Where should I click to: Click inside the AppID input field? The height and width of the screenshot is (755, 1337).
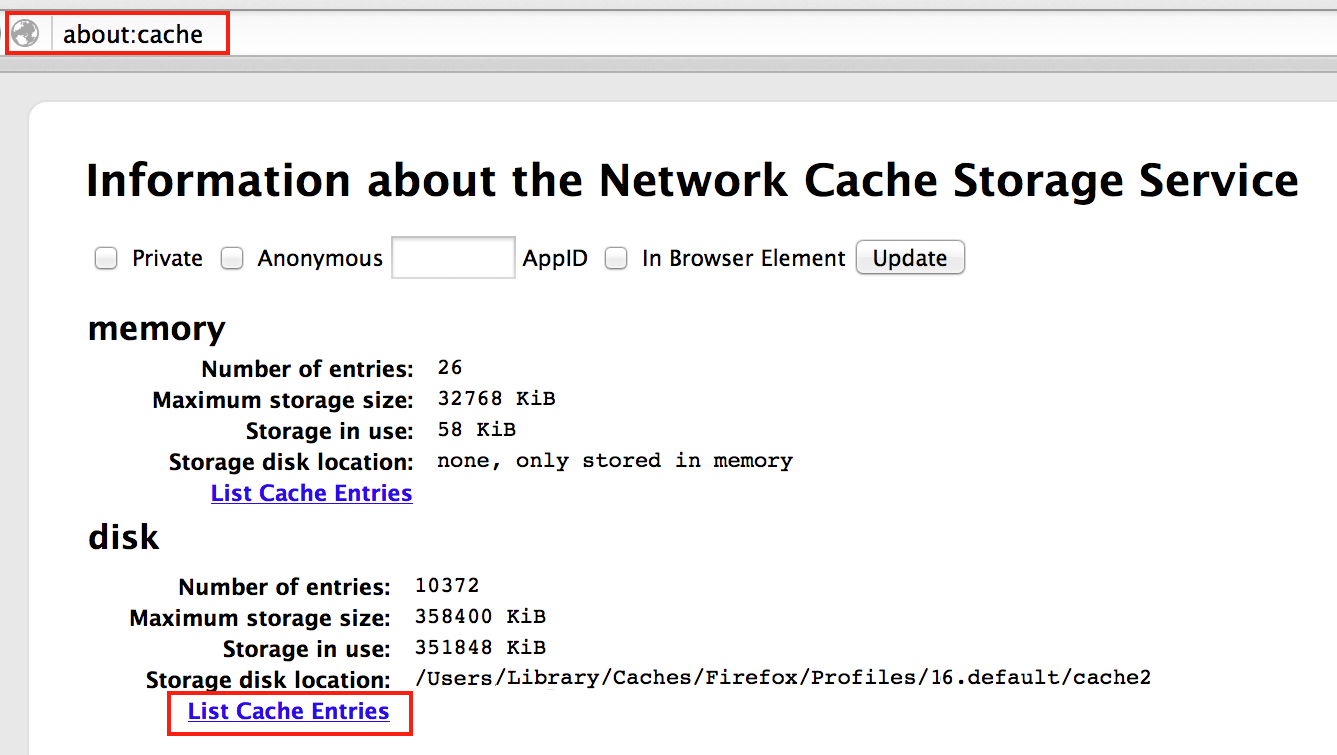452,257
